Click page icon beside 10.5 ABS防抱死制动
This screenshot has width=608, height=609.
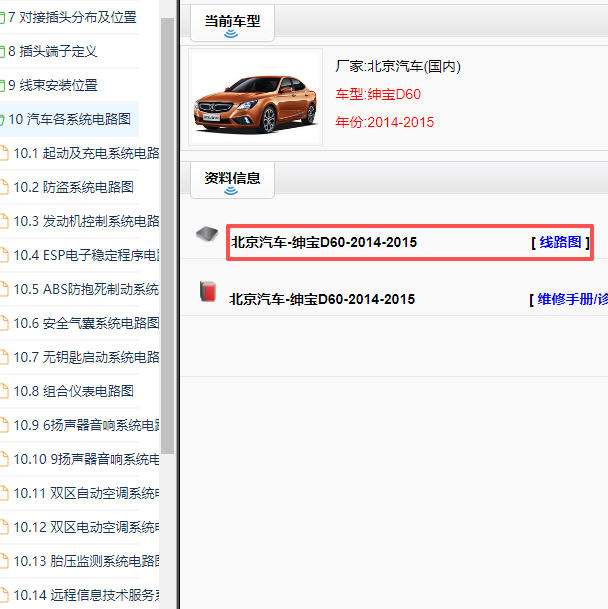tap(4, 289)
